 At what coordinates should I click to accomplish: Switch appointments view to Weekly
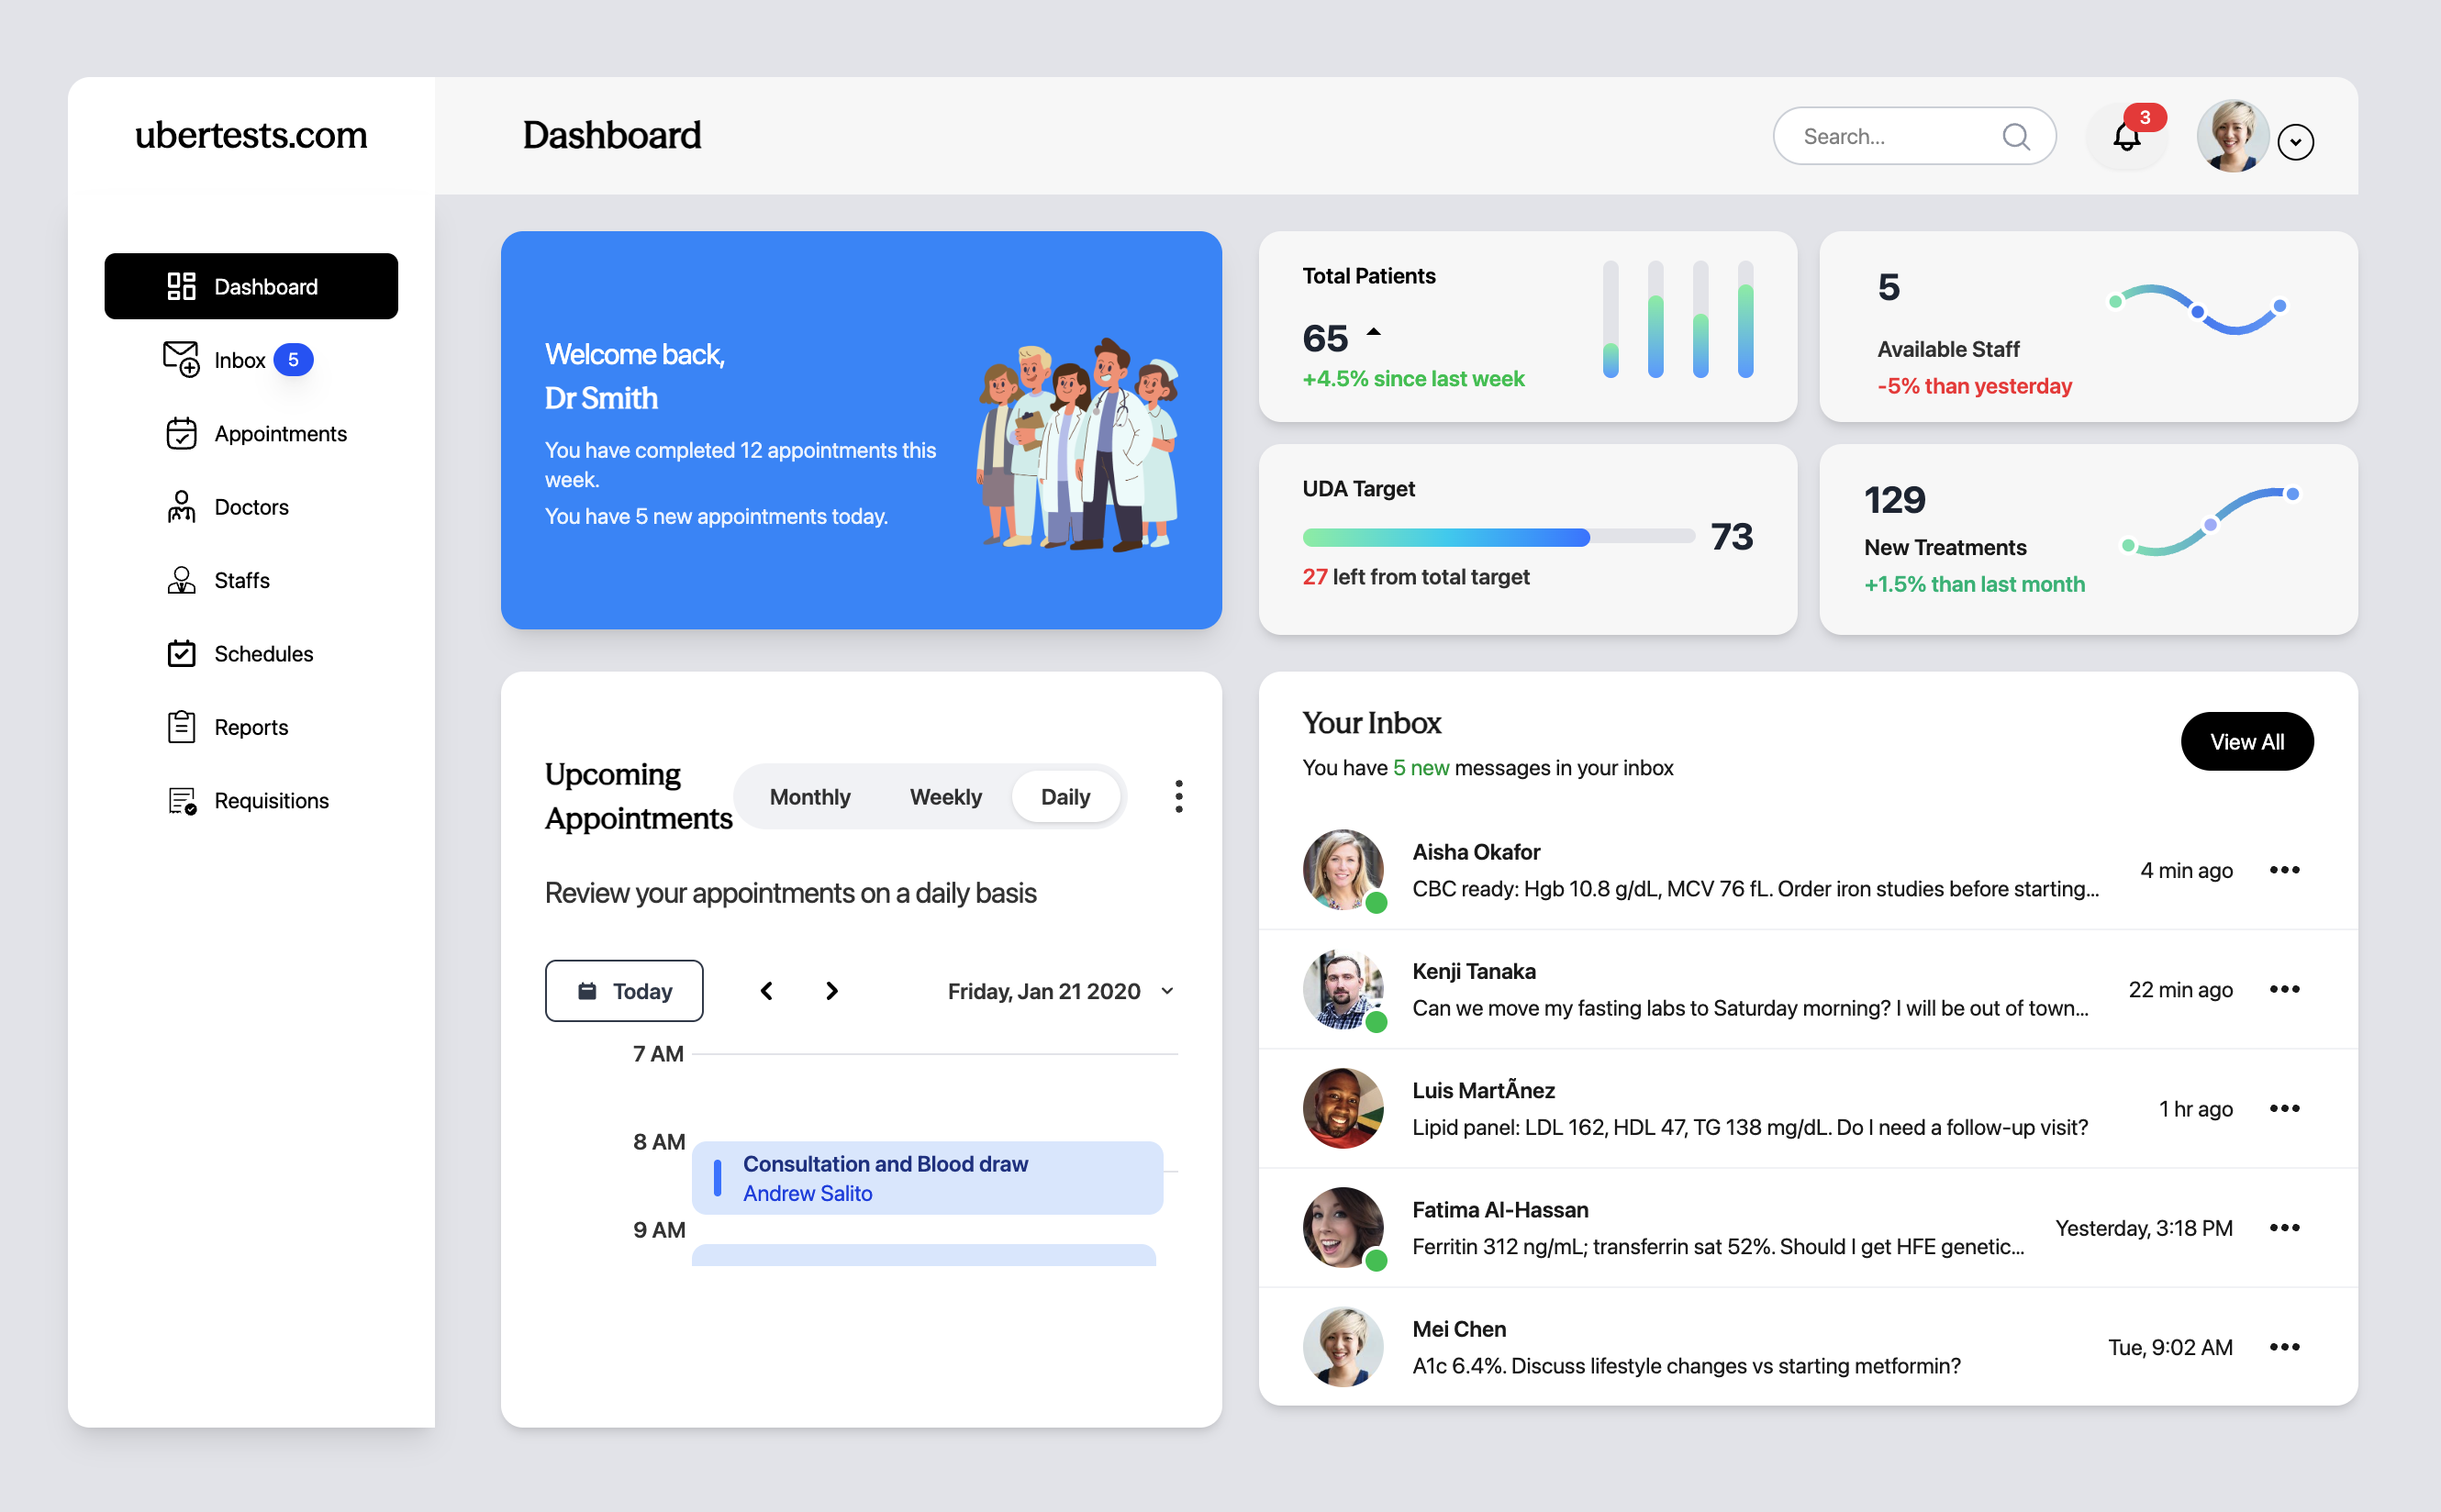945,797
